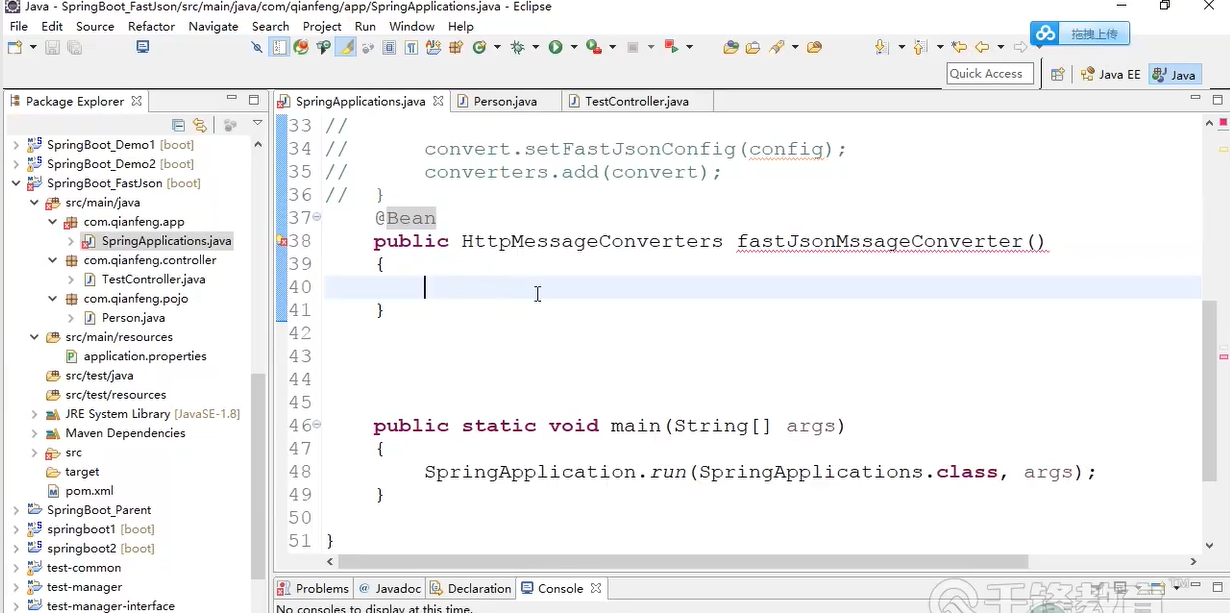Toggle Show Whitespace Characters pilcrow icon
This screenshot has height=613, width=1230.
(x=411, y=47)
